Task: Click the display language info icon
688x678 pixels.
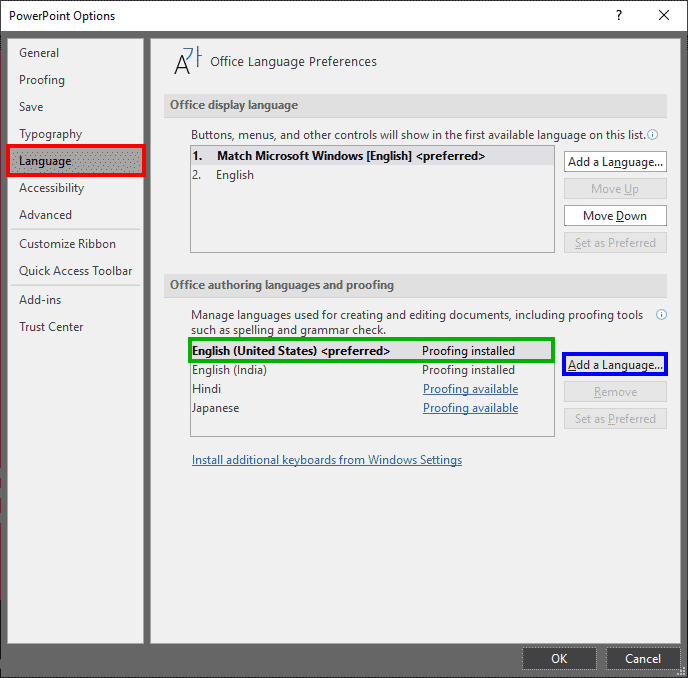Action: point(652,135)
